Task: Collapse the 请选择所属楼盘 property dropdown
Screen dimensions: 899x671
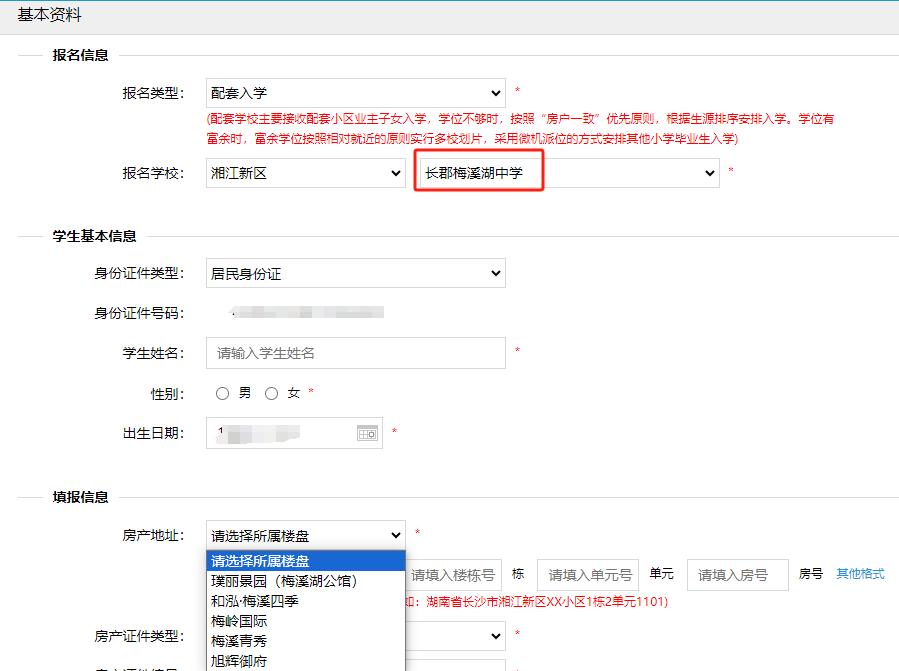Action: 305,536
